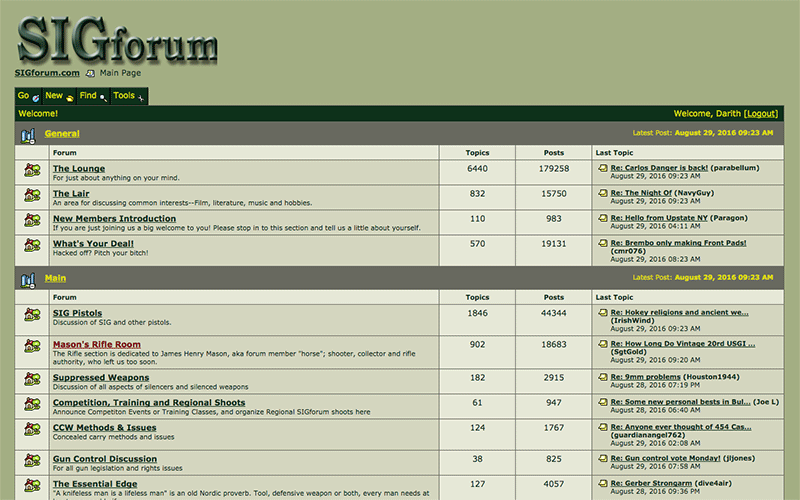Click forum icon for Suppressed Weapons

click(x=32, y=380)
